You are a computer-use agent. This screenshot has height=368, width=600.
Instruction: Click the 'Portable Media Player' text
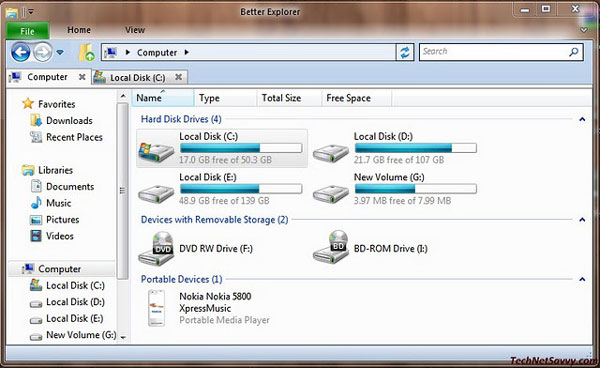coord(224,320)
